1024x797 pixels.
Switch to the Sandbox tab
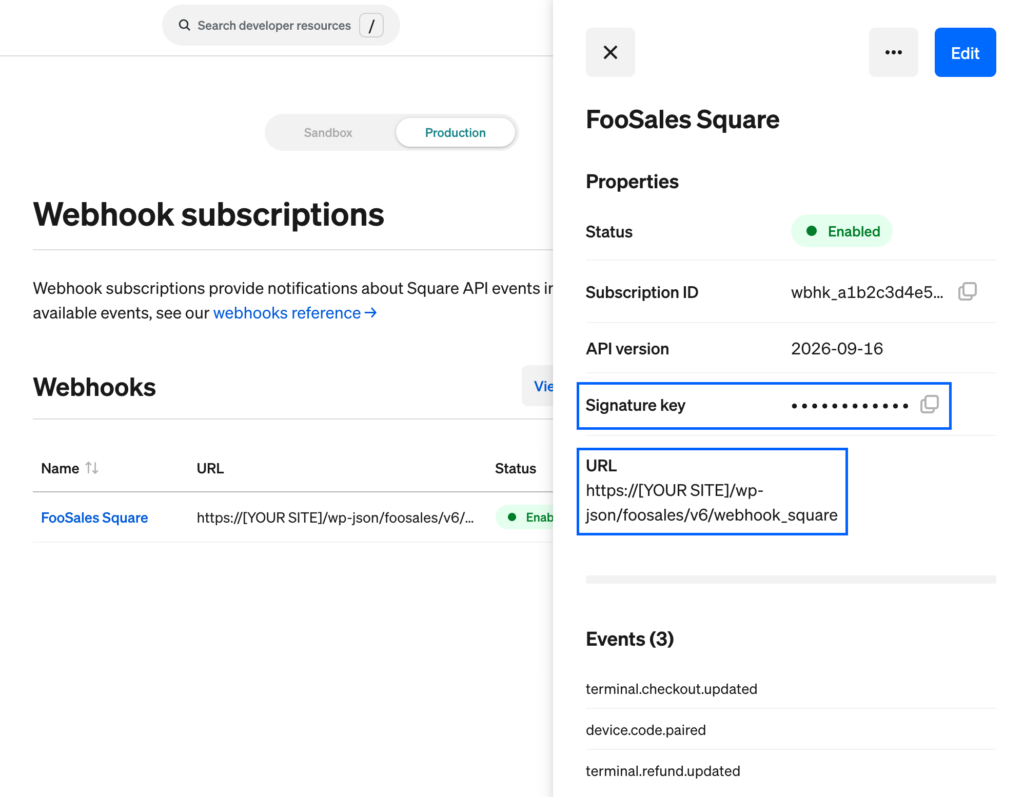click(328, 133)
